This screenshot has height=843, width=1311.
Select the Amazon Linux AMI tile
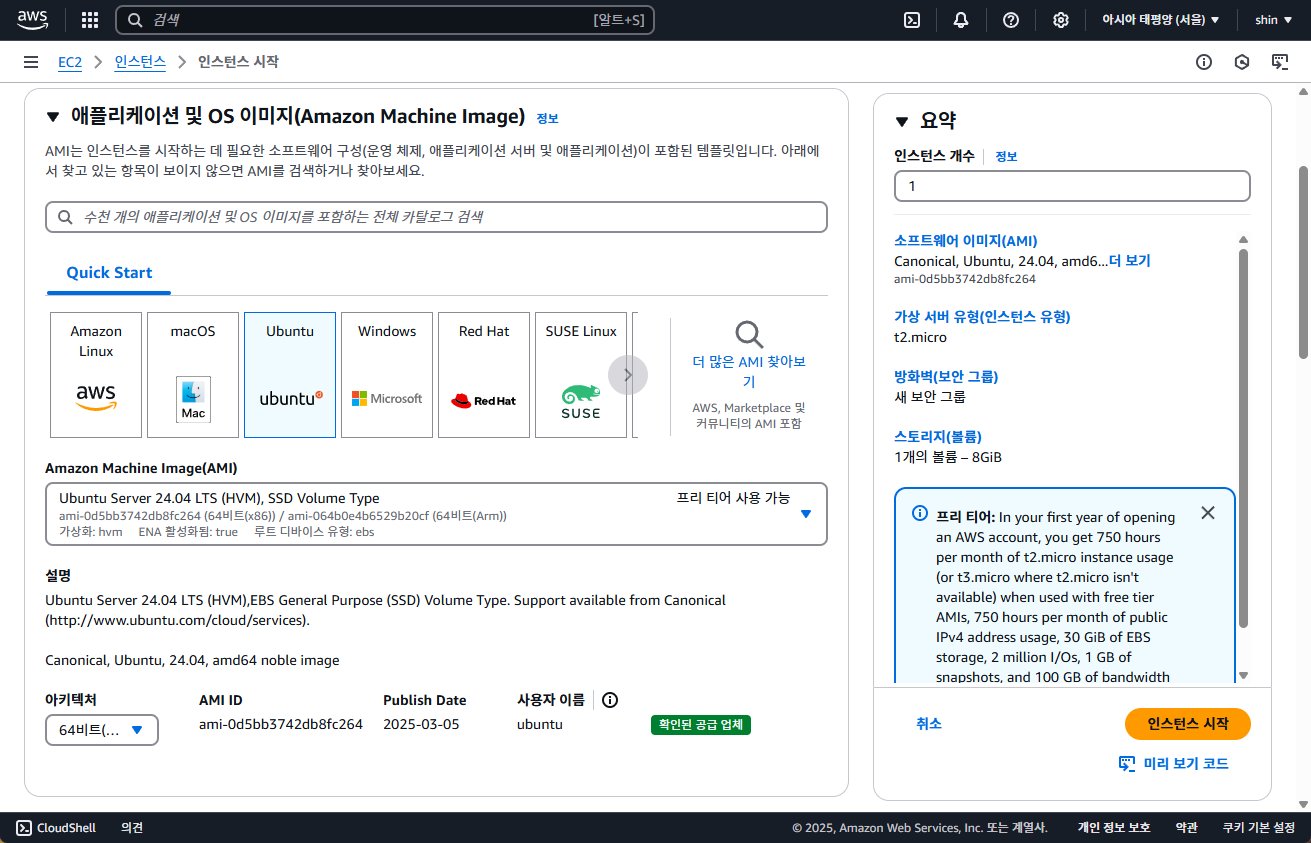click(x=96, y=375)
